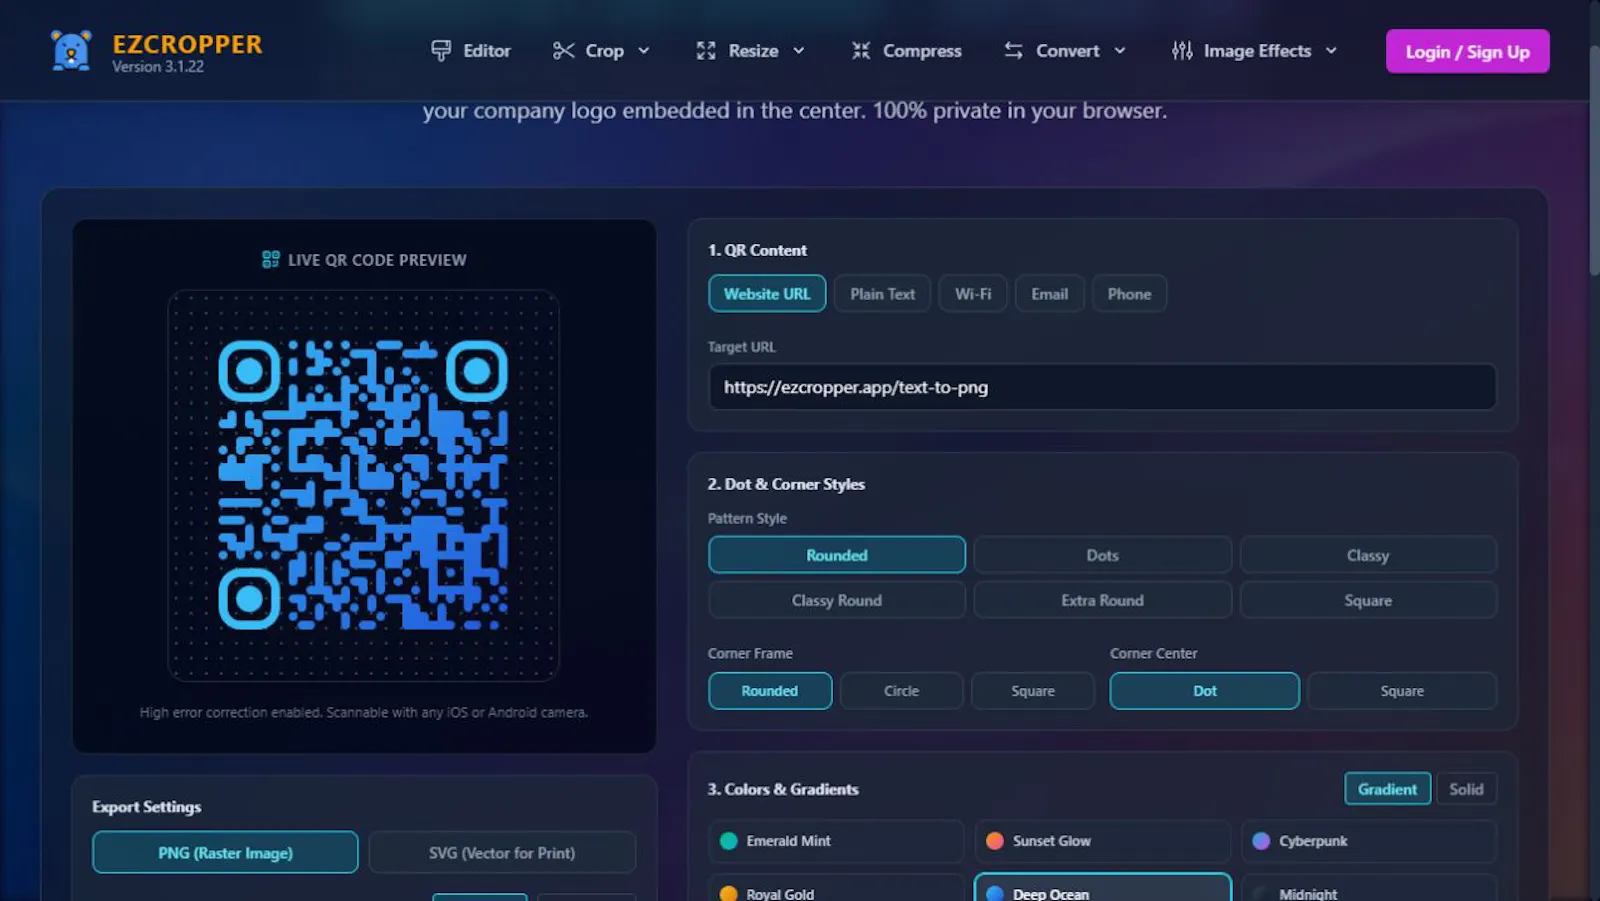This screenshot has height=901, width=1600.
Task: Click the Crop scissors icon
Action: coord(564,51)
